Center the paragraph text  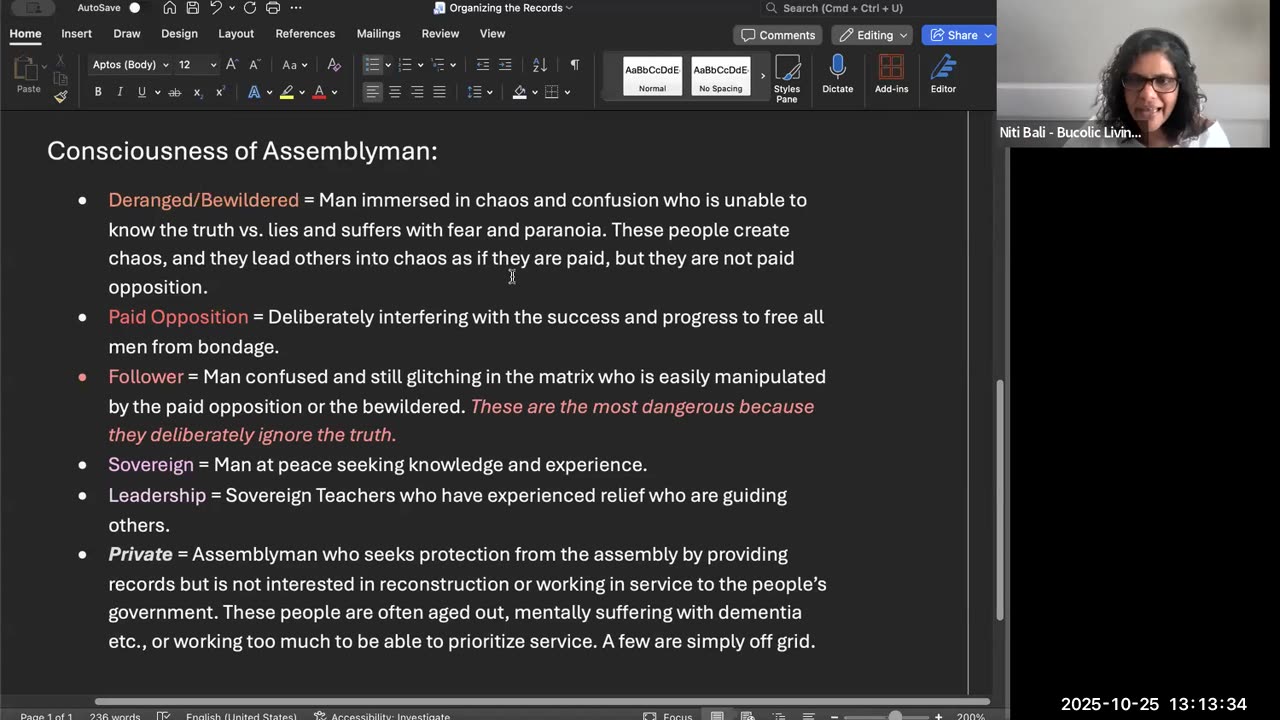click(395, 92)
